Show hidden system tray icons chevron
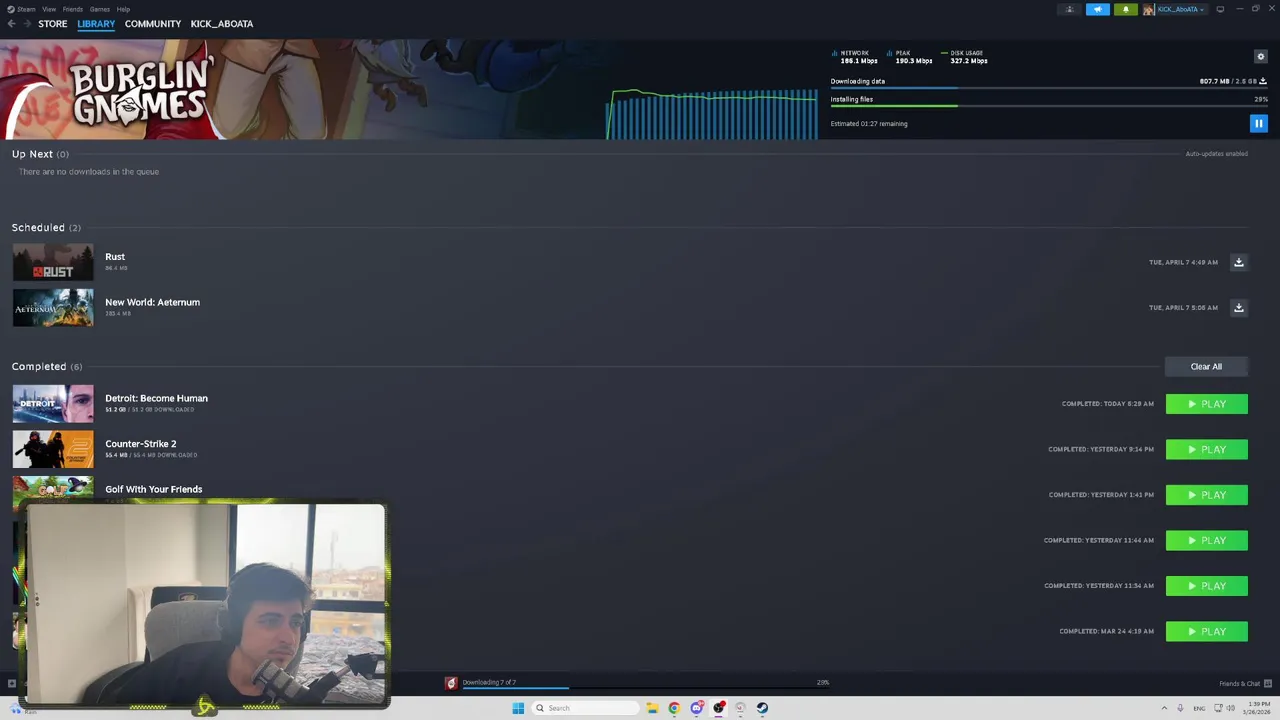Image resolution: width=1280 pixels, height=720 pixels. [1164, 708]
